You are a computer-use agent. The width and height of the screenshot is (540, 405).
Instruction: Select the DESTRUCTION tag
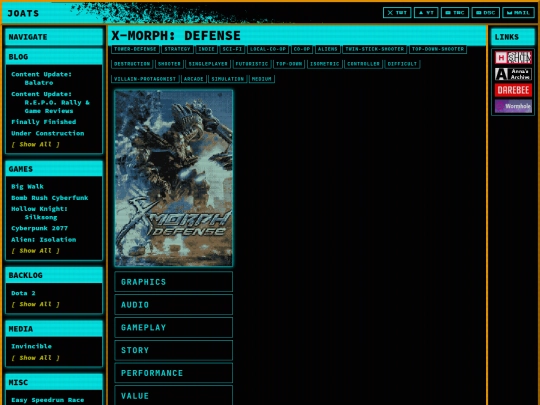tap(132, 64)
